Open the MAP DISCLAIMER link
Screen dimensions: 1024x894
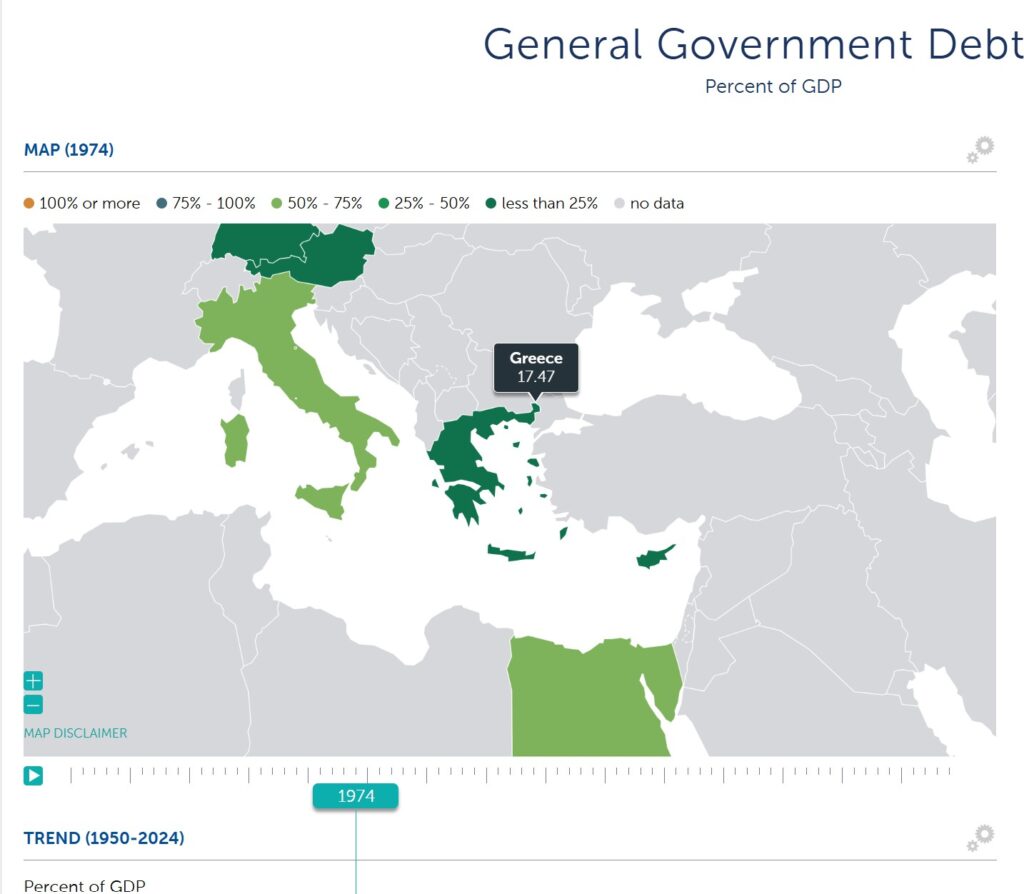76,733
